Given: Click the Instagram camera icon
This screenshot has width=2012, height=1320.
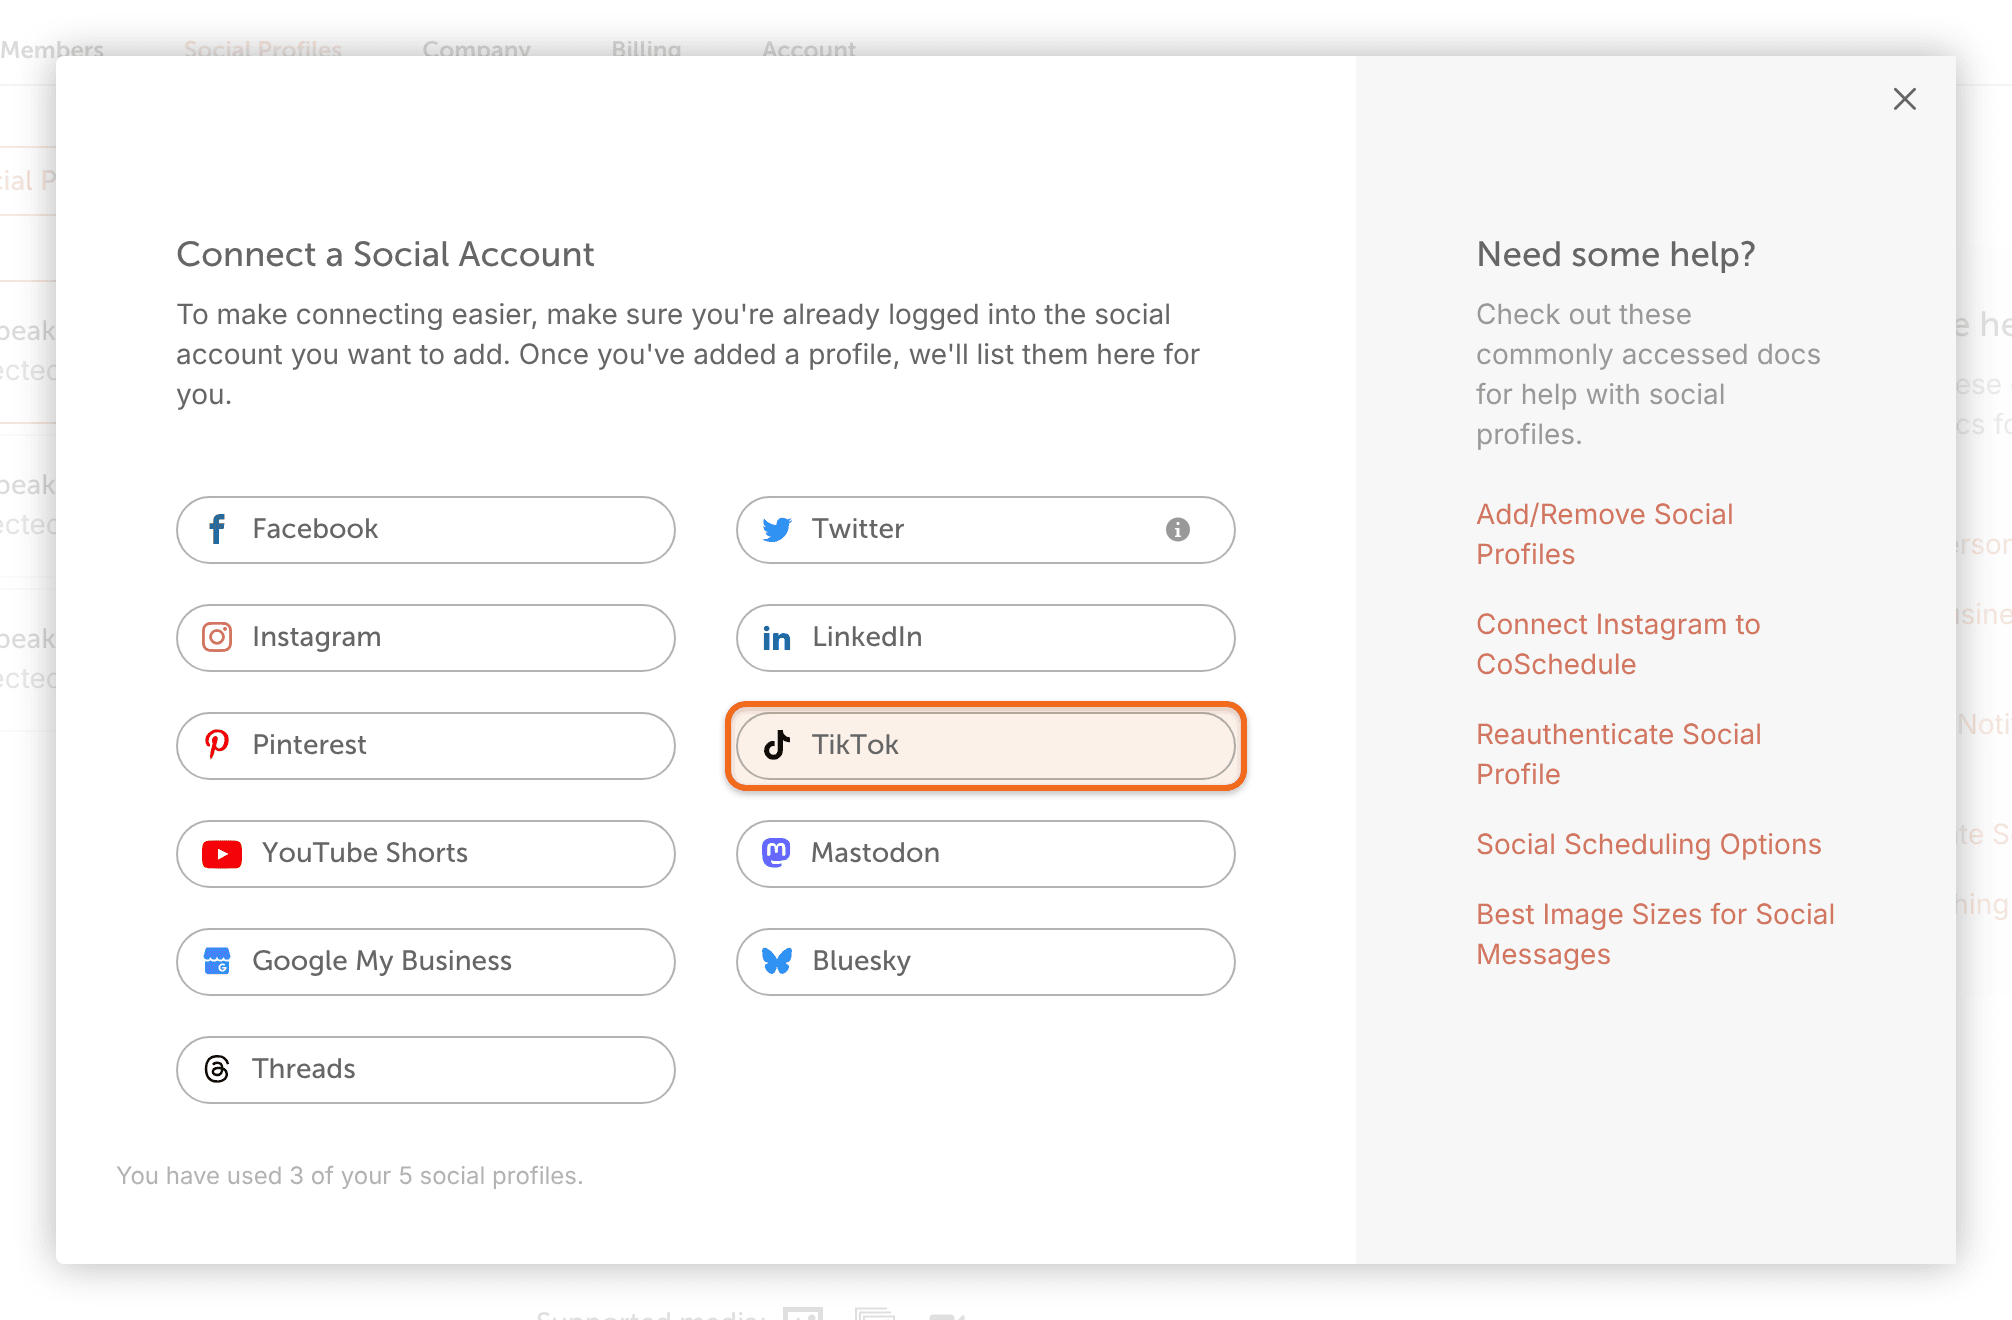Looking at the screenshot, I should click(x=217, y=637).
